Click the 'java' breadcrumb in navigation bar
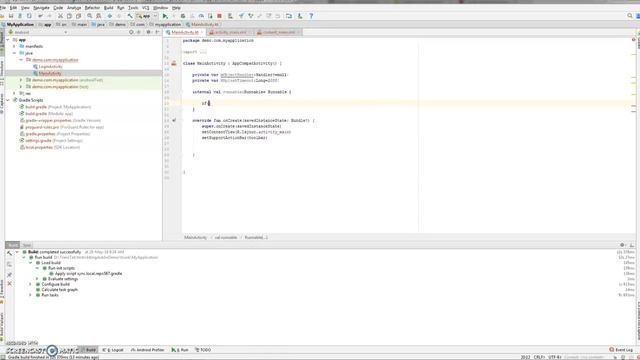The width and height of the screenshot is (640, 360). pyautogui.click(x=98, y=24)
